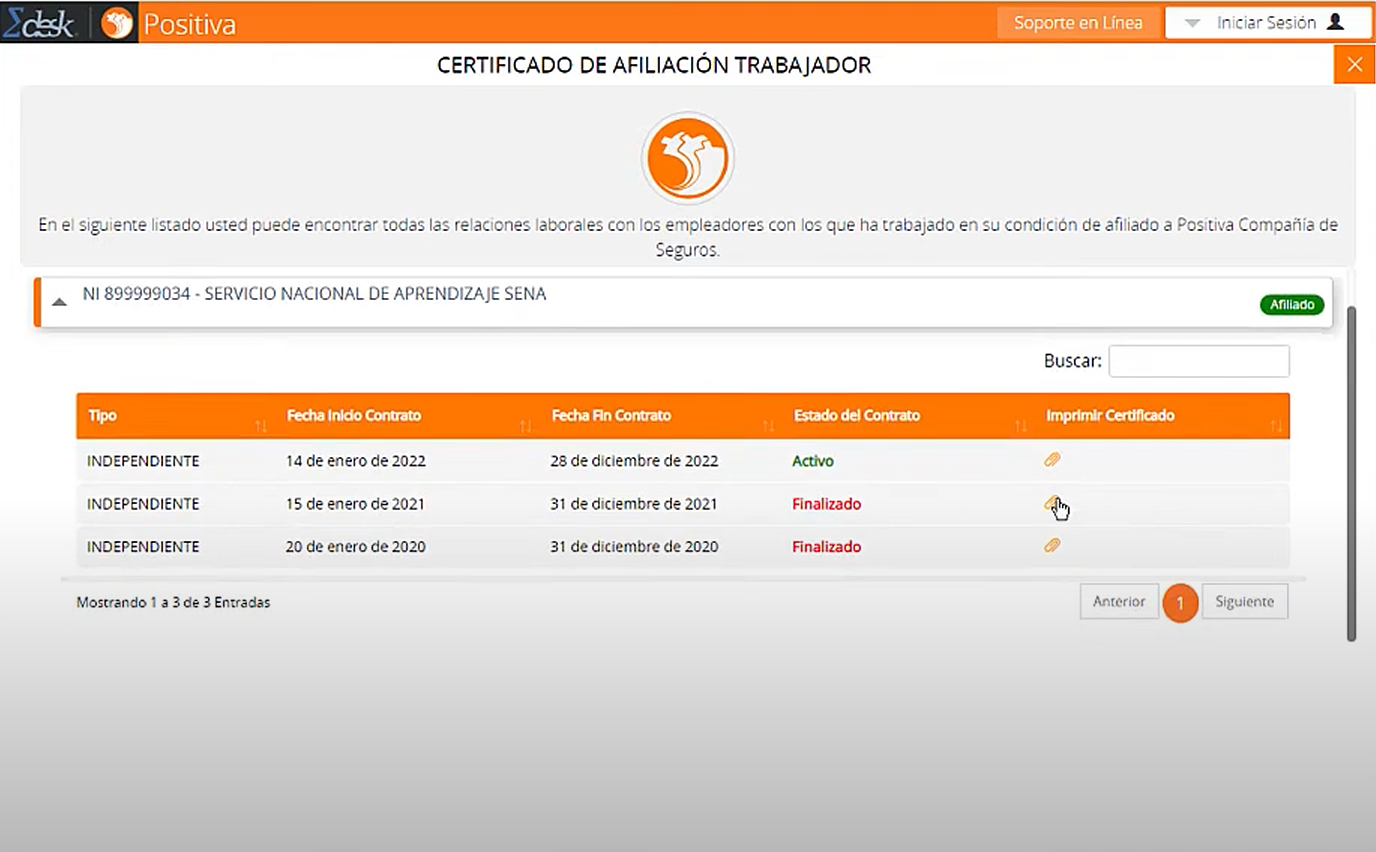The height and width of the screenshot is (852, 1376).
Task: Click inside the Buscar search field
Action: click(x=1198, y=361)
